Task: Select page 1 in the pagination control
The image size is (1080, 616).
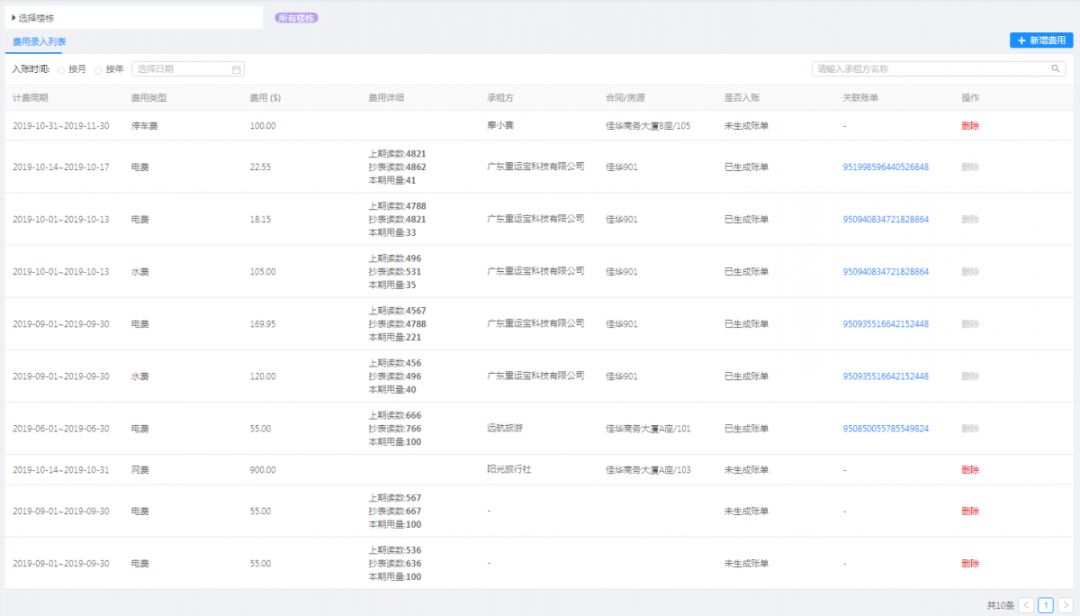Action: click(1045, 604)
